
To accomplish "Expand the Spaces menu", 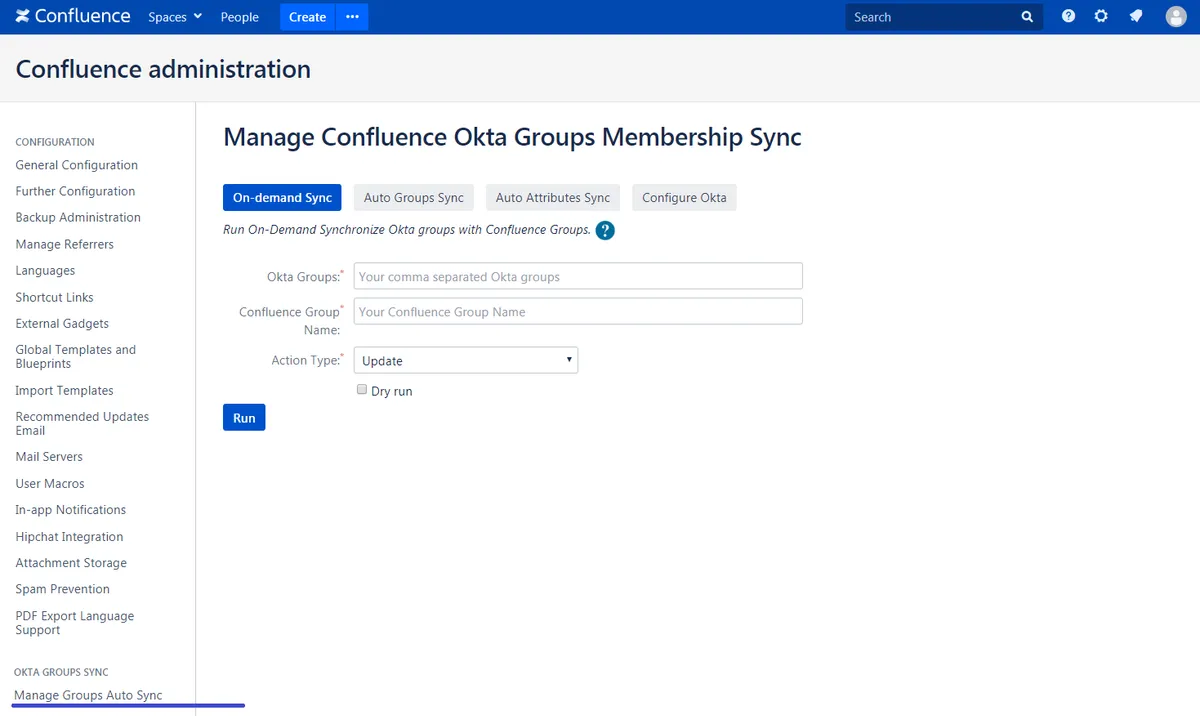I will tap(175, 17).
